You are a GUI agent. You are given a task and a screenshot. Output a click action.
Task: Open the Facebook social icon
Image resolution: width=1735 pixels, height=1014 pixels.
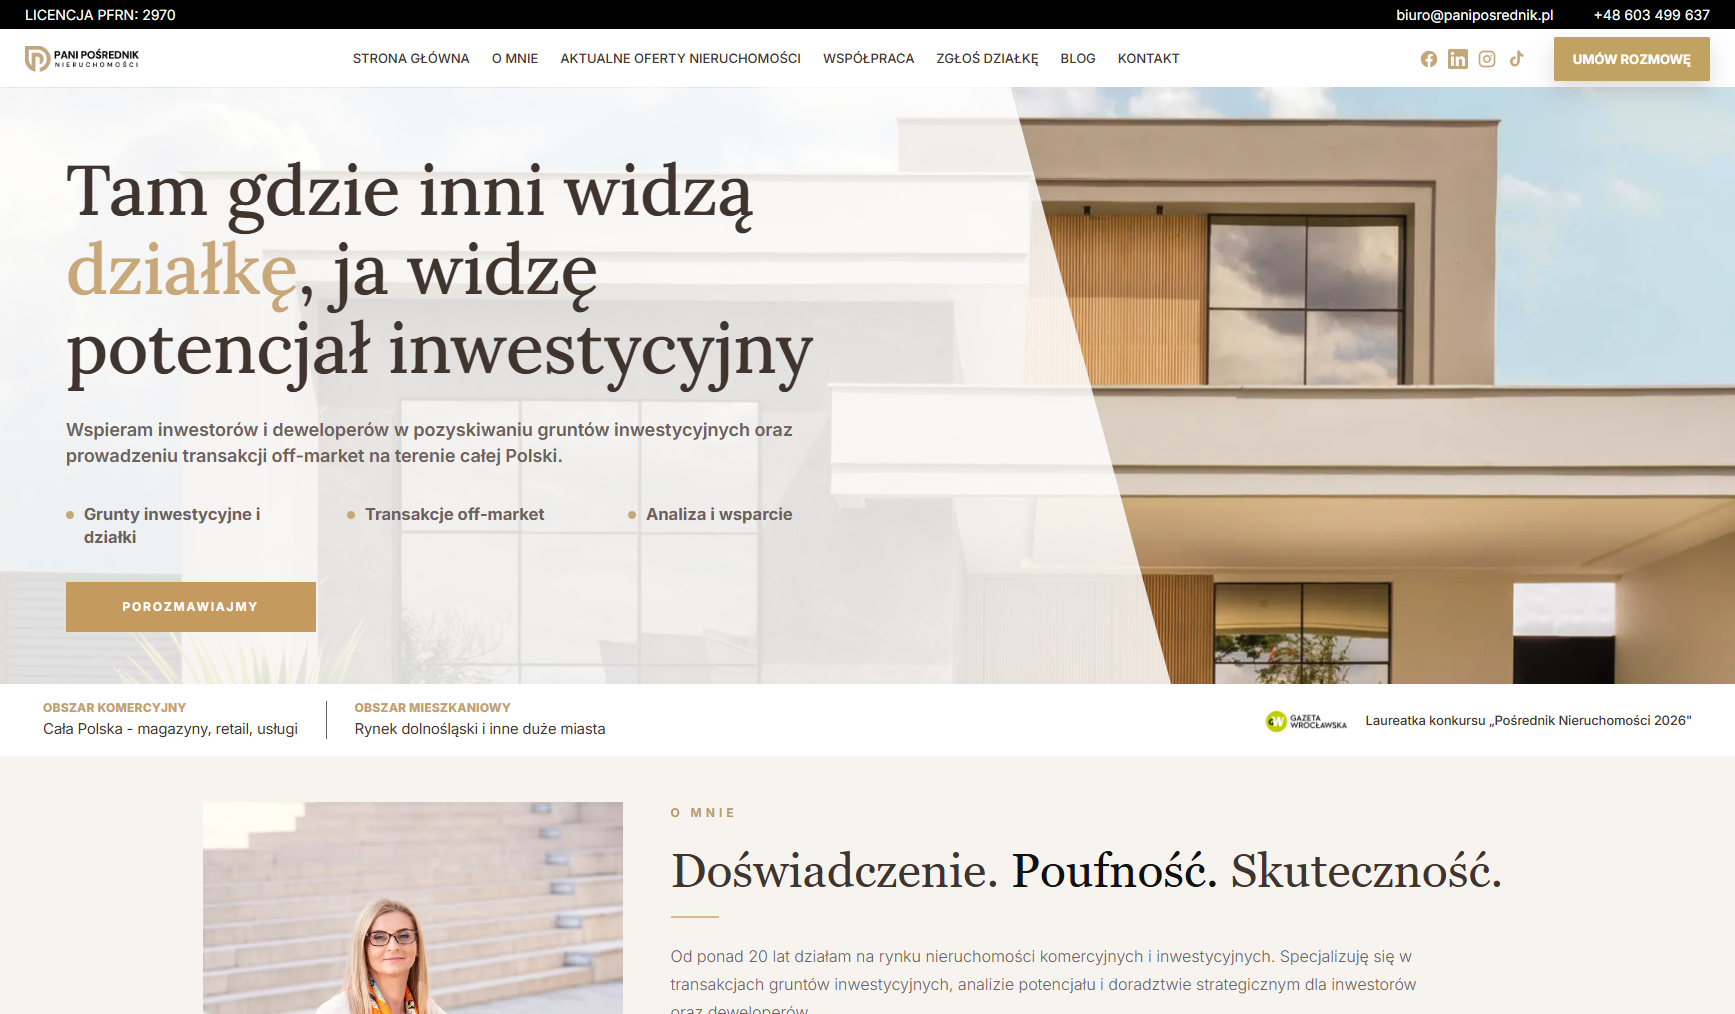[x=1429, y=59]
